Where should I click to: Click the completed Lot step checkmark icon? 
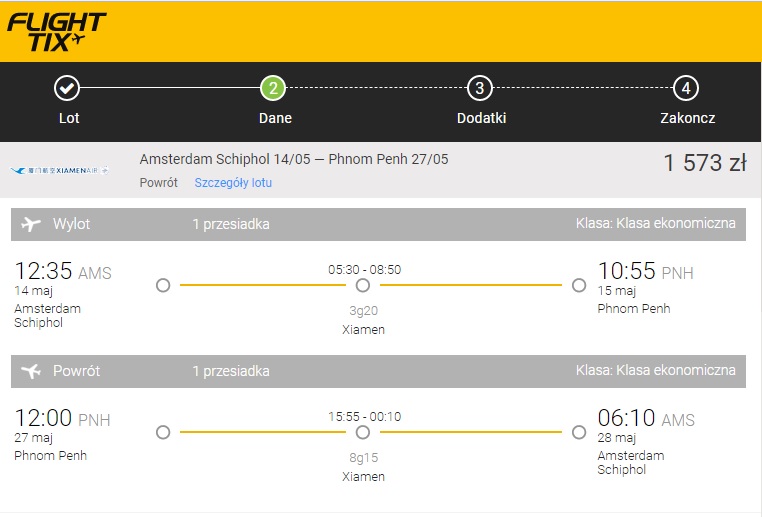pos(67,88)
